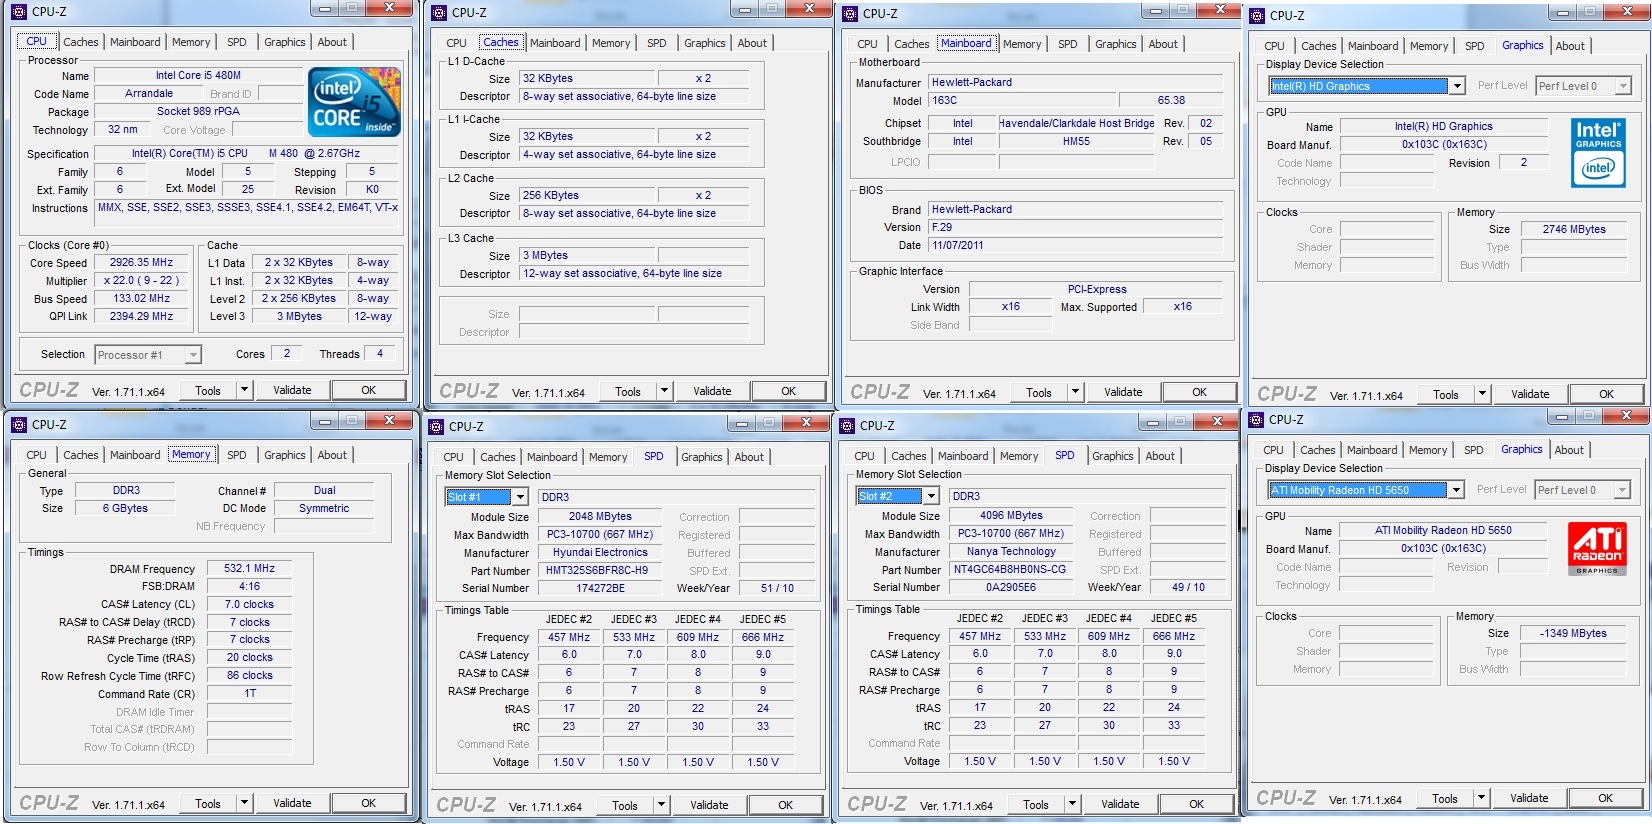Click the Module Size value '4096 MBytes'
This screenshot has height=824, width=1652.
click(x=1011, y=515)
